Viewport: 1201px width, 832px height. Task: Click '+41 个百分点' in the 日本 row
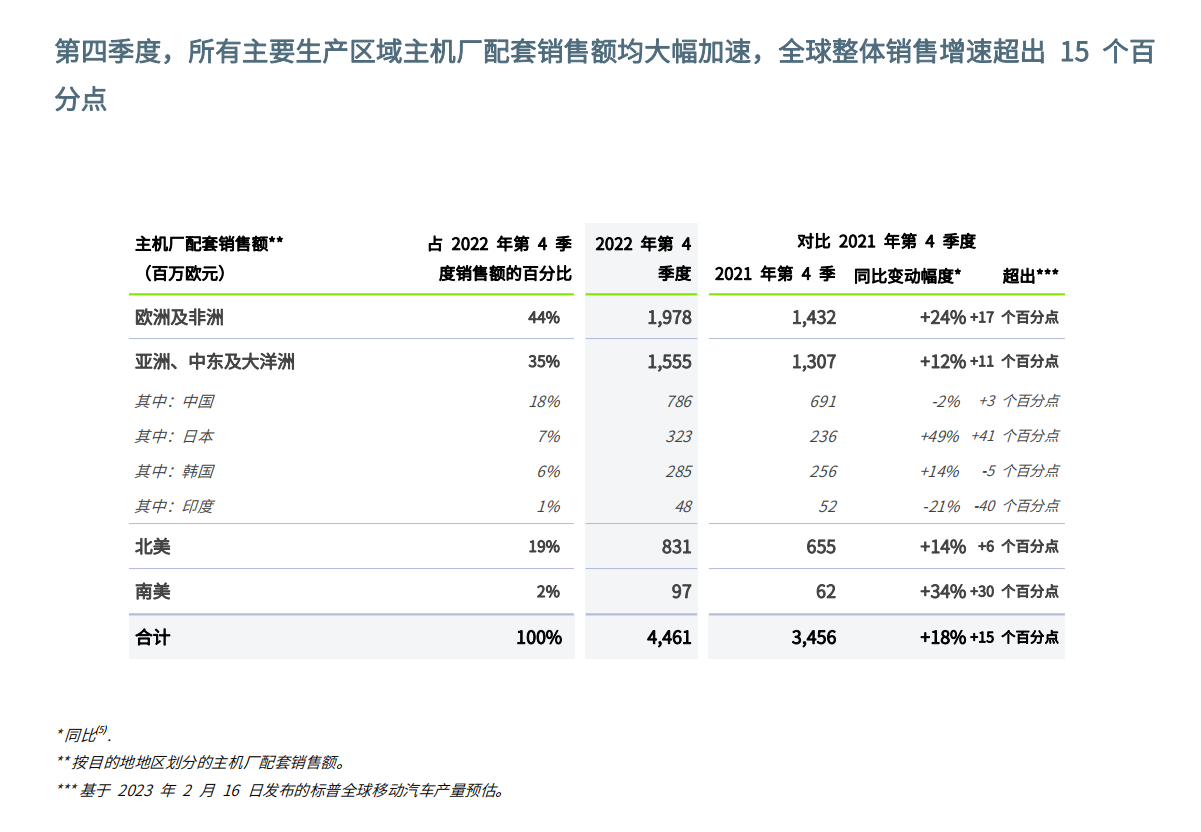pyautogui.click(x=1015, y=436)
